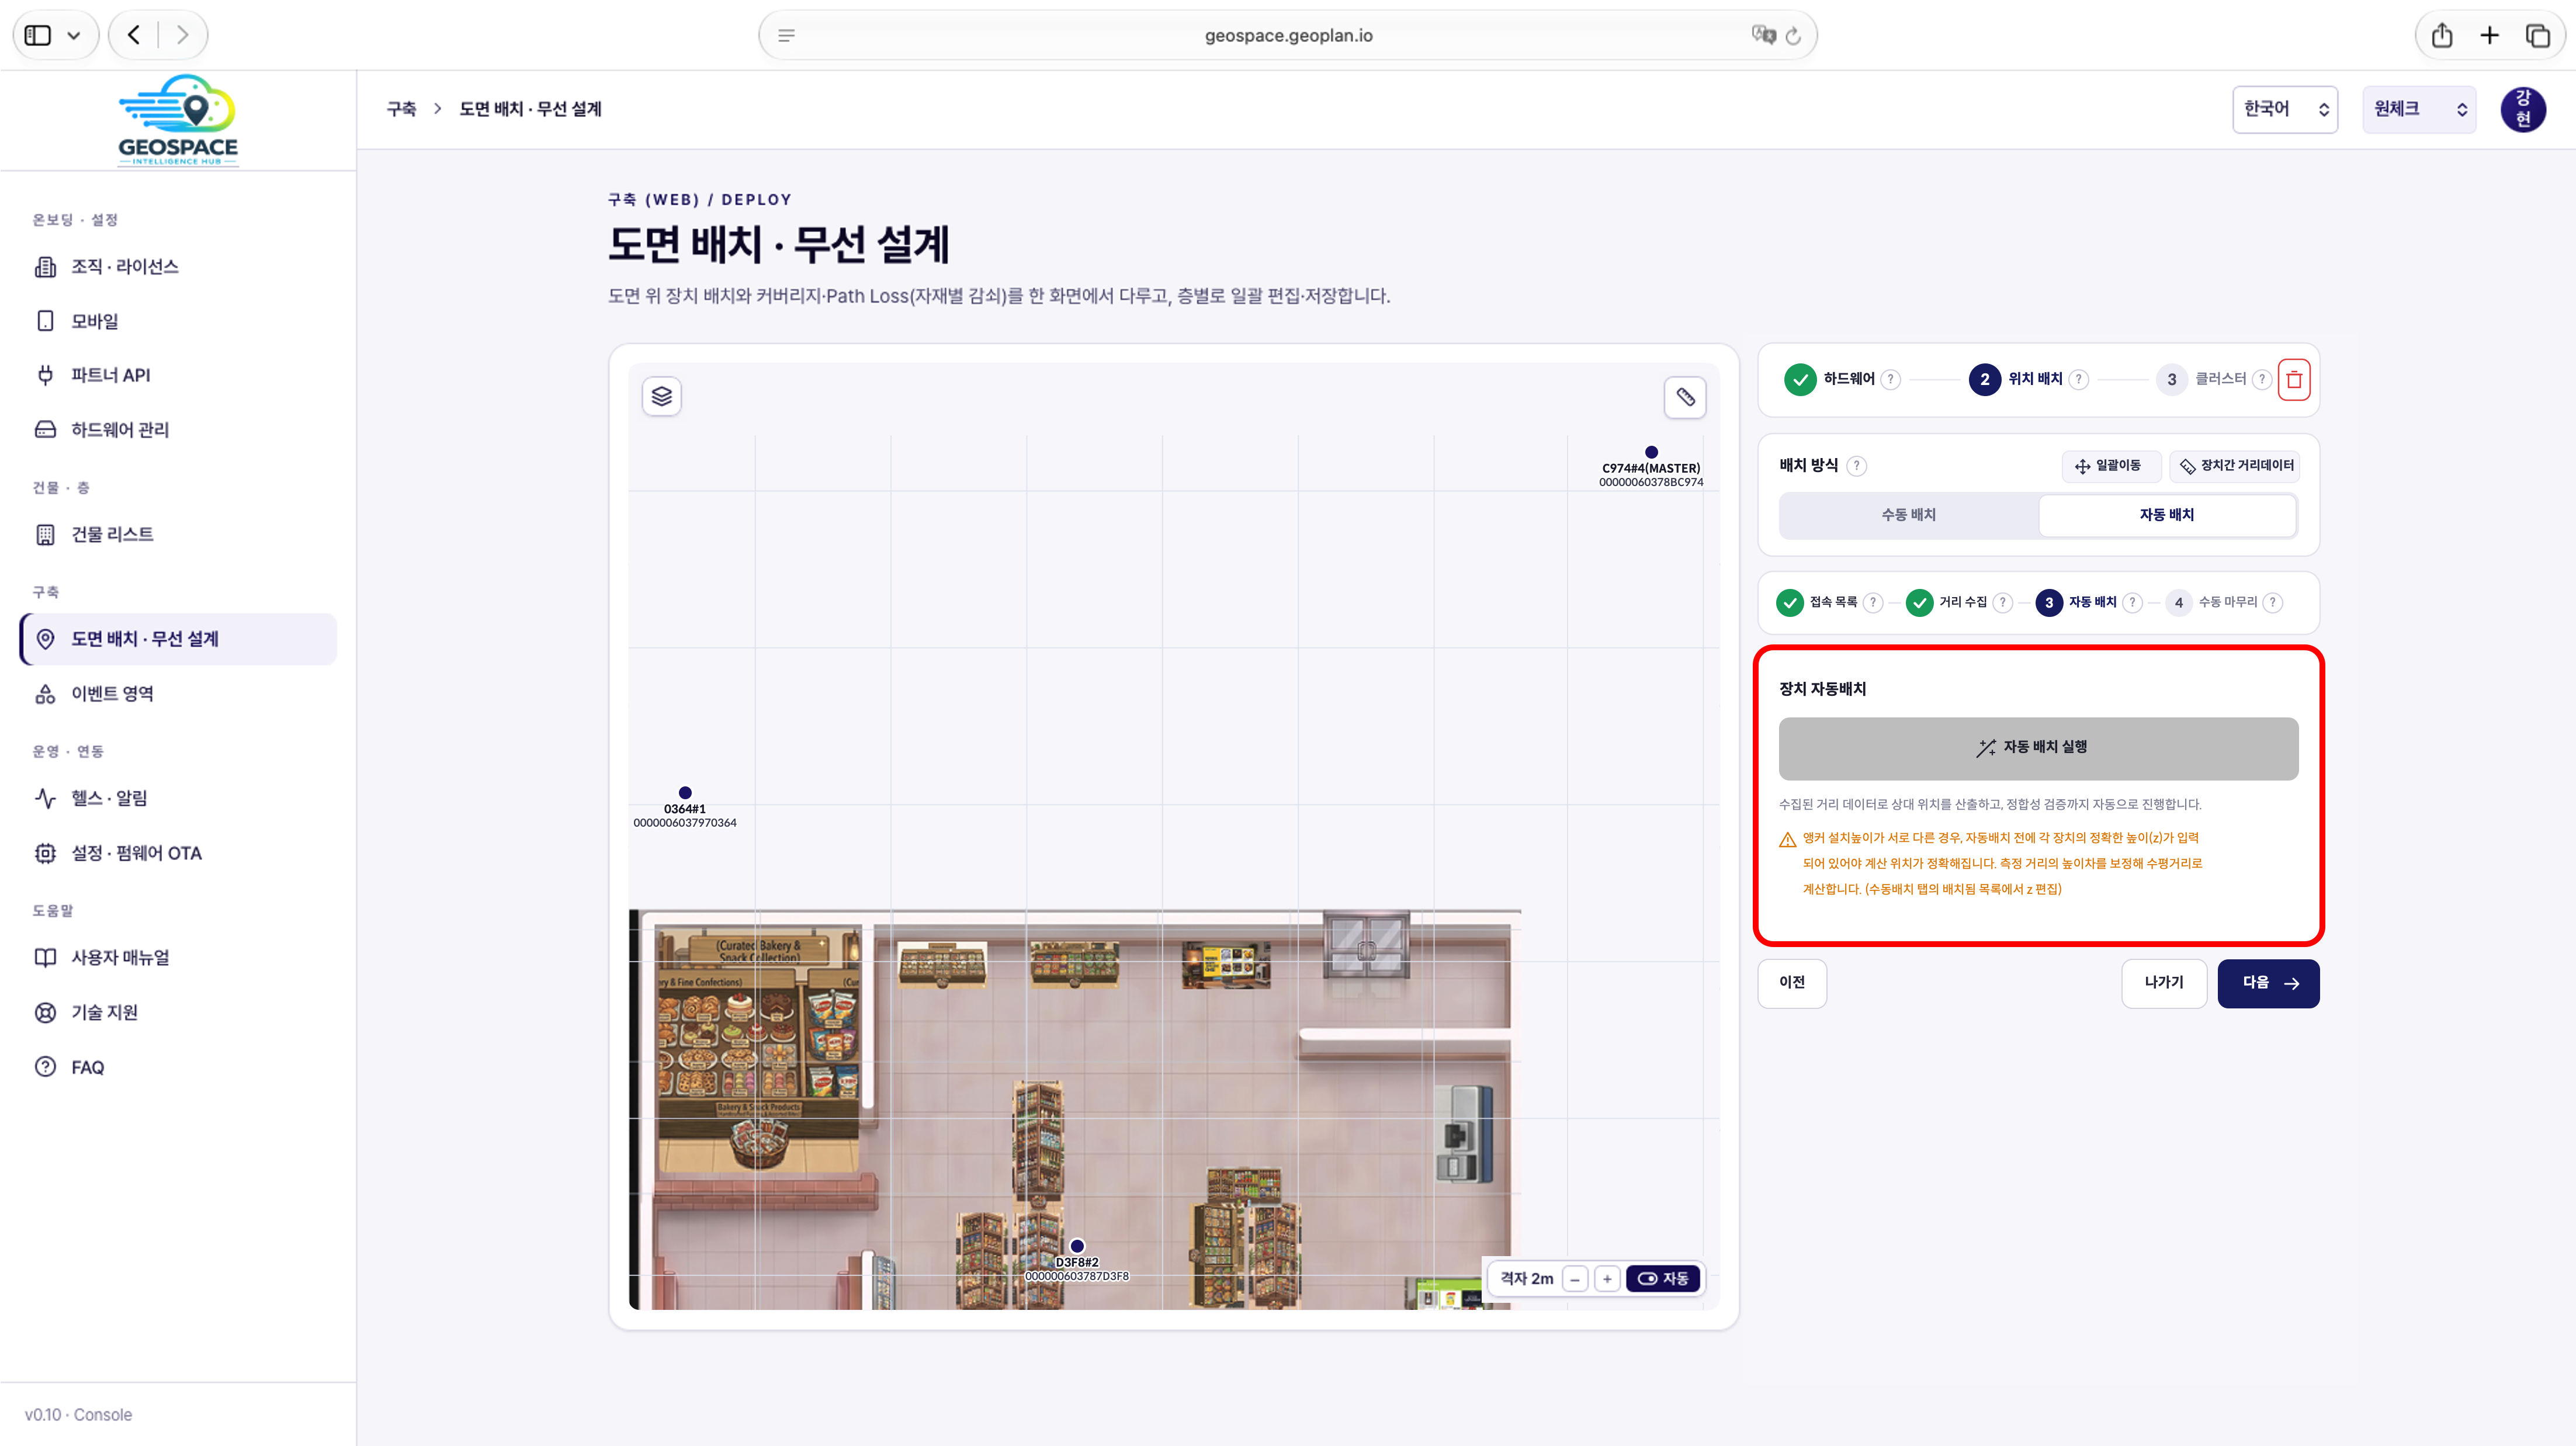Toggle the 자동 grid mode switch
This screenshot has height=1446, width=2576.
coord(1663,1278)
